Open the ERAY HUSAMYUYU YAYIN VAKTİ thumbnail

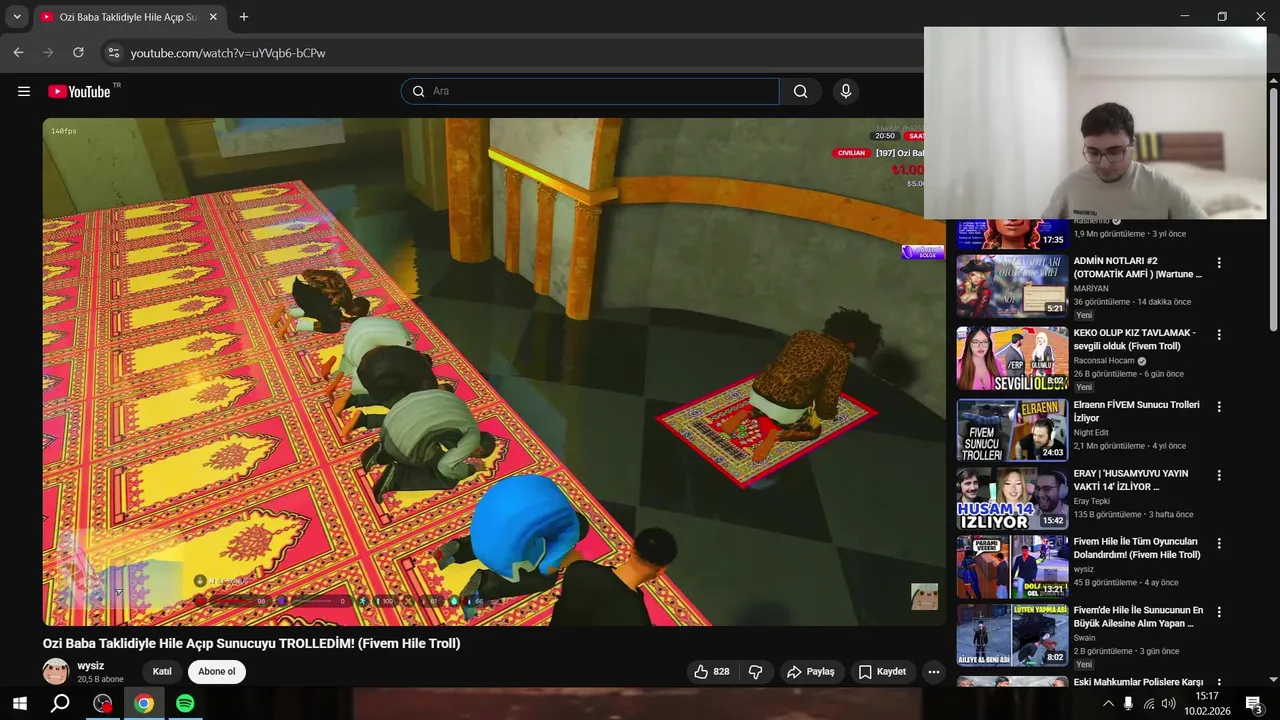coord(1012,499)
